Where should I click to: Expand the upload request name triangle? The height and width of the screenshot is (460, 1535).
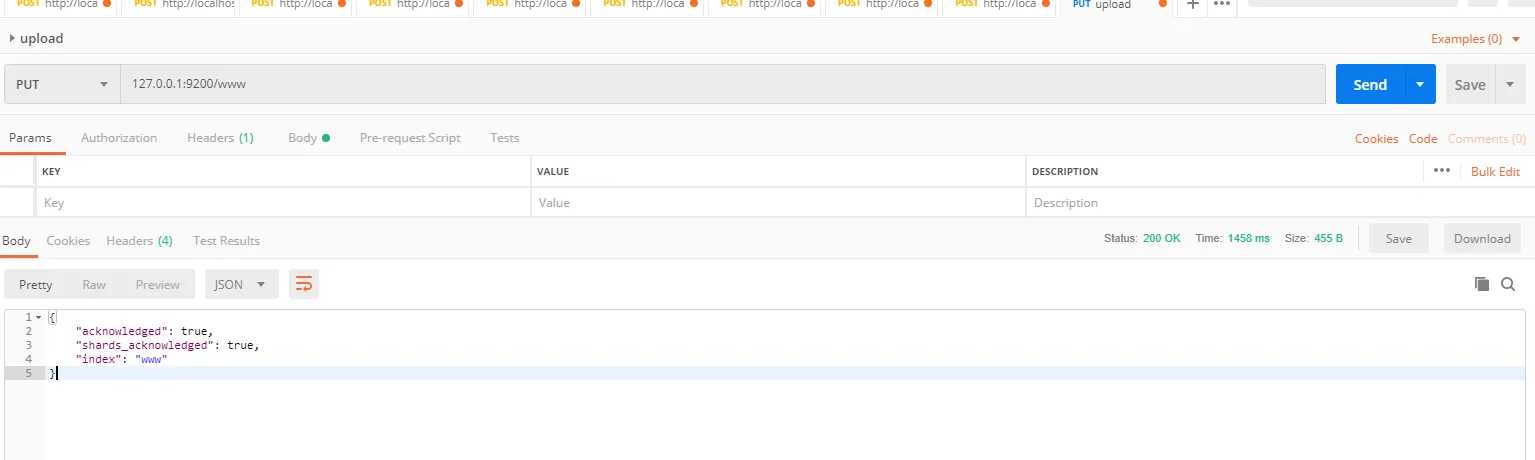click(12, 39)
